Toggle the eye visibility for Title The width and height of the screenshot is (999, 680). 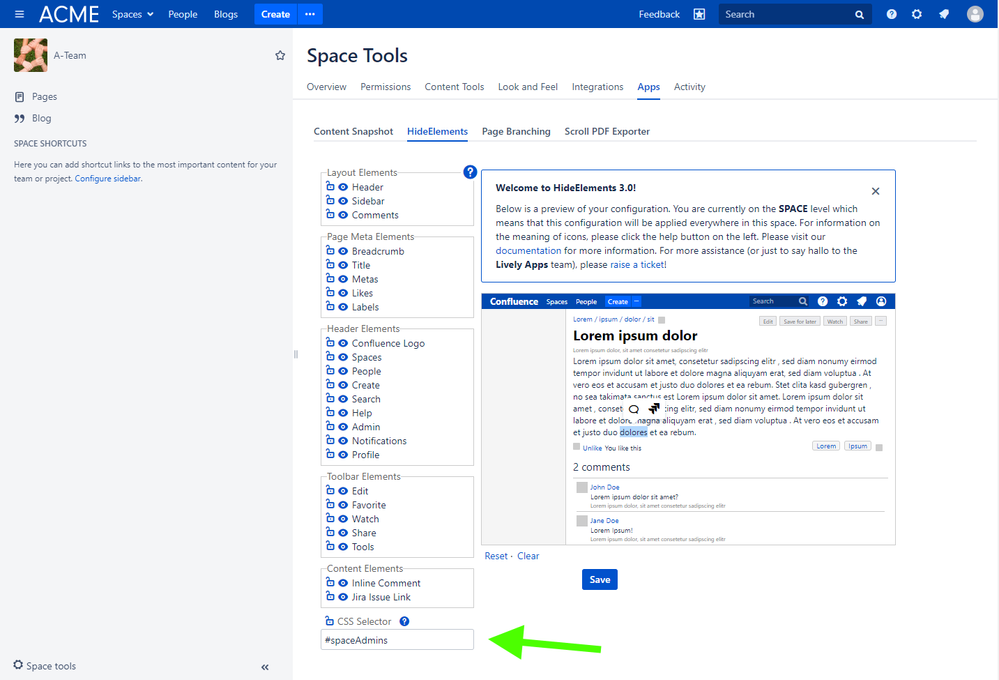point(343,265)
